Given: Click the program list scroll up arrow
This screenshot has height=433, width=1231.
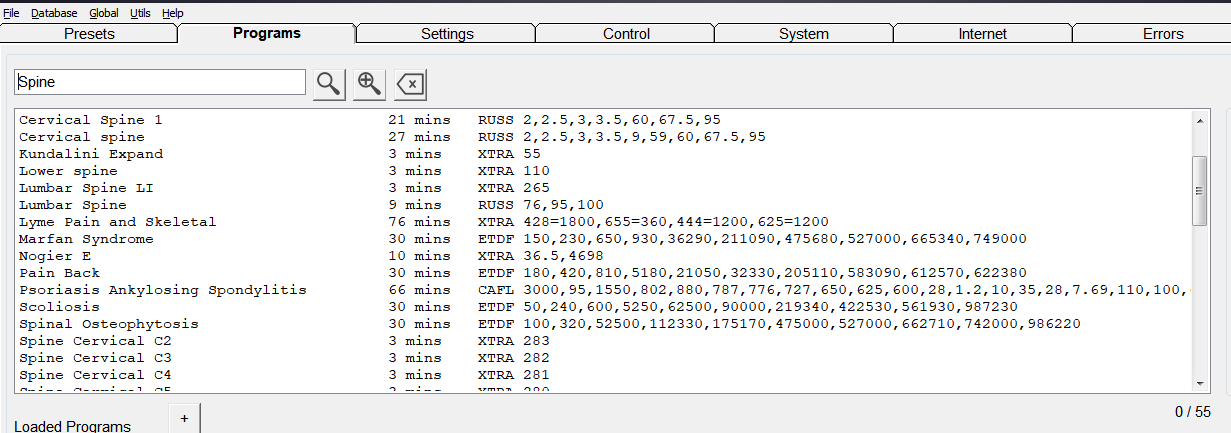Looking at the screenshot, I should [1200, 120].
